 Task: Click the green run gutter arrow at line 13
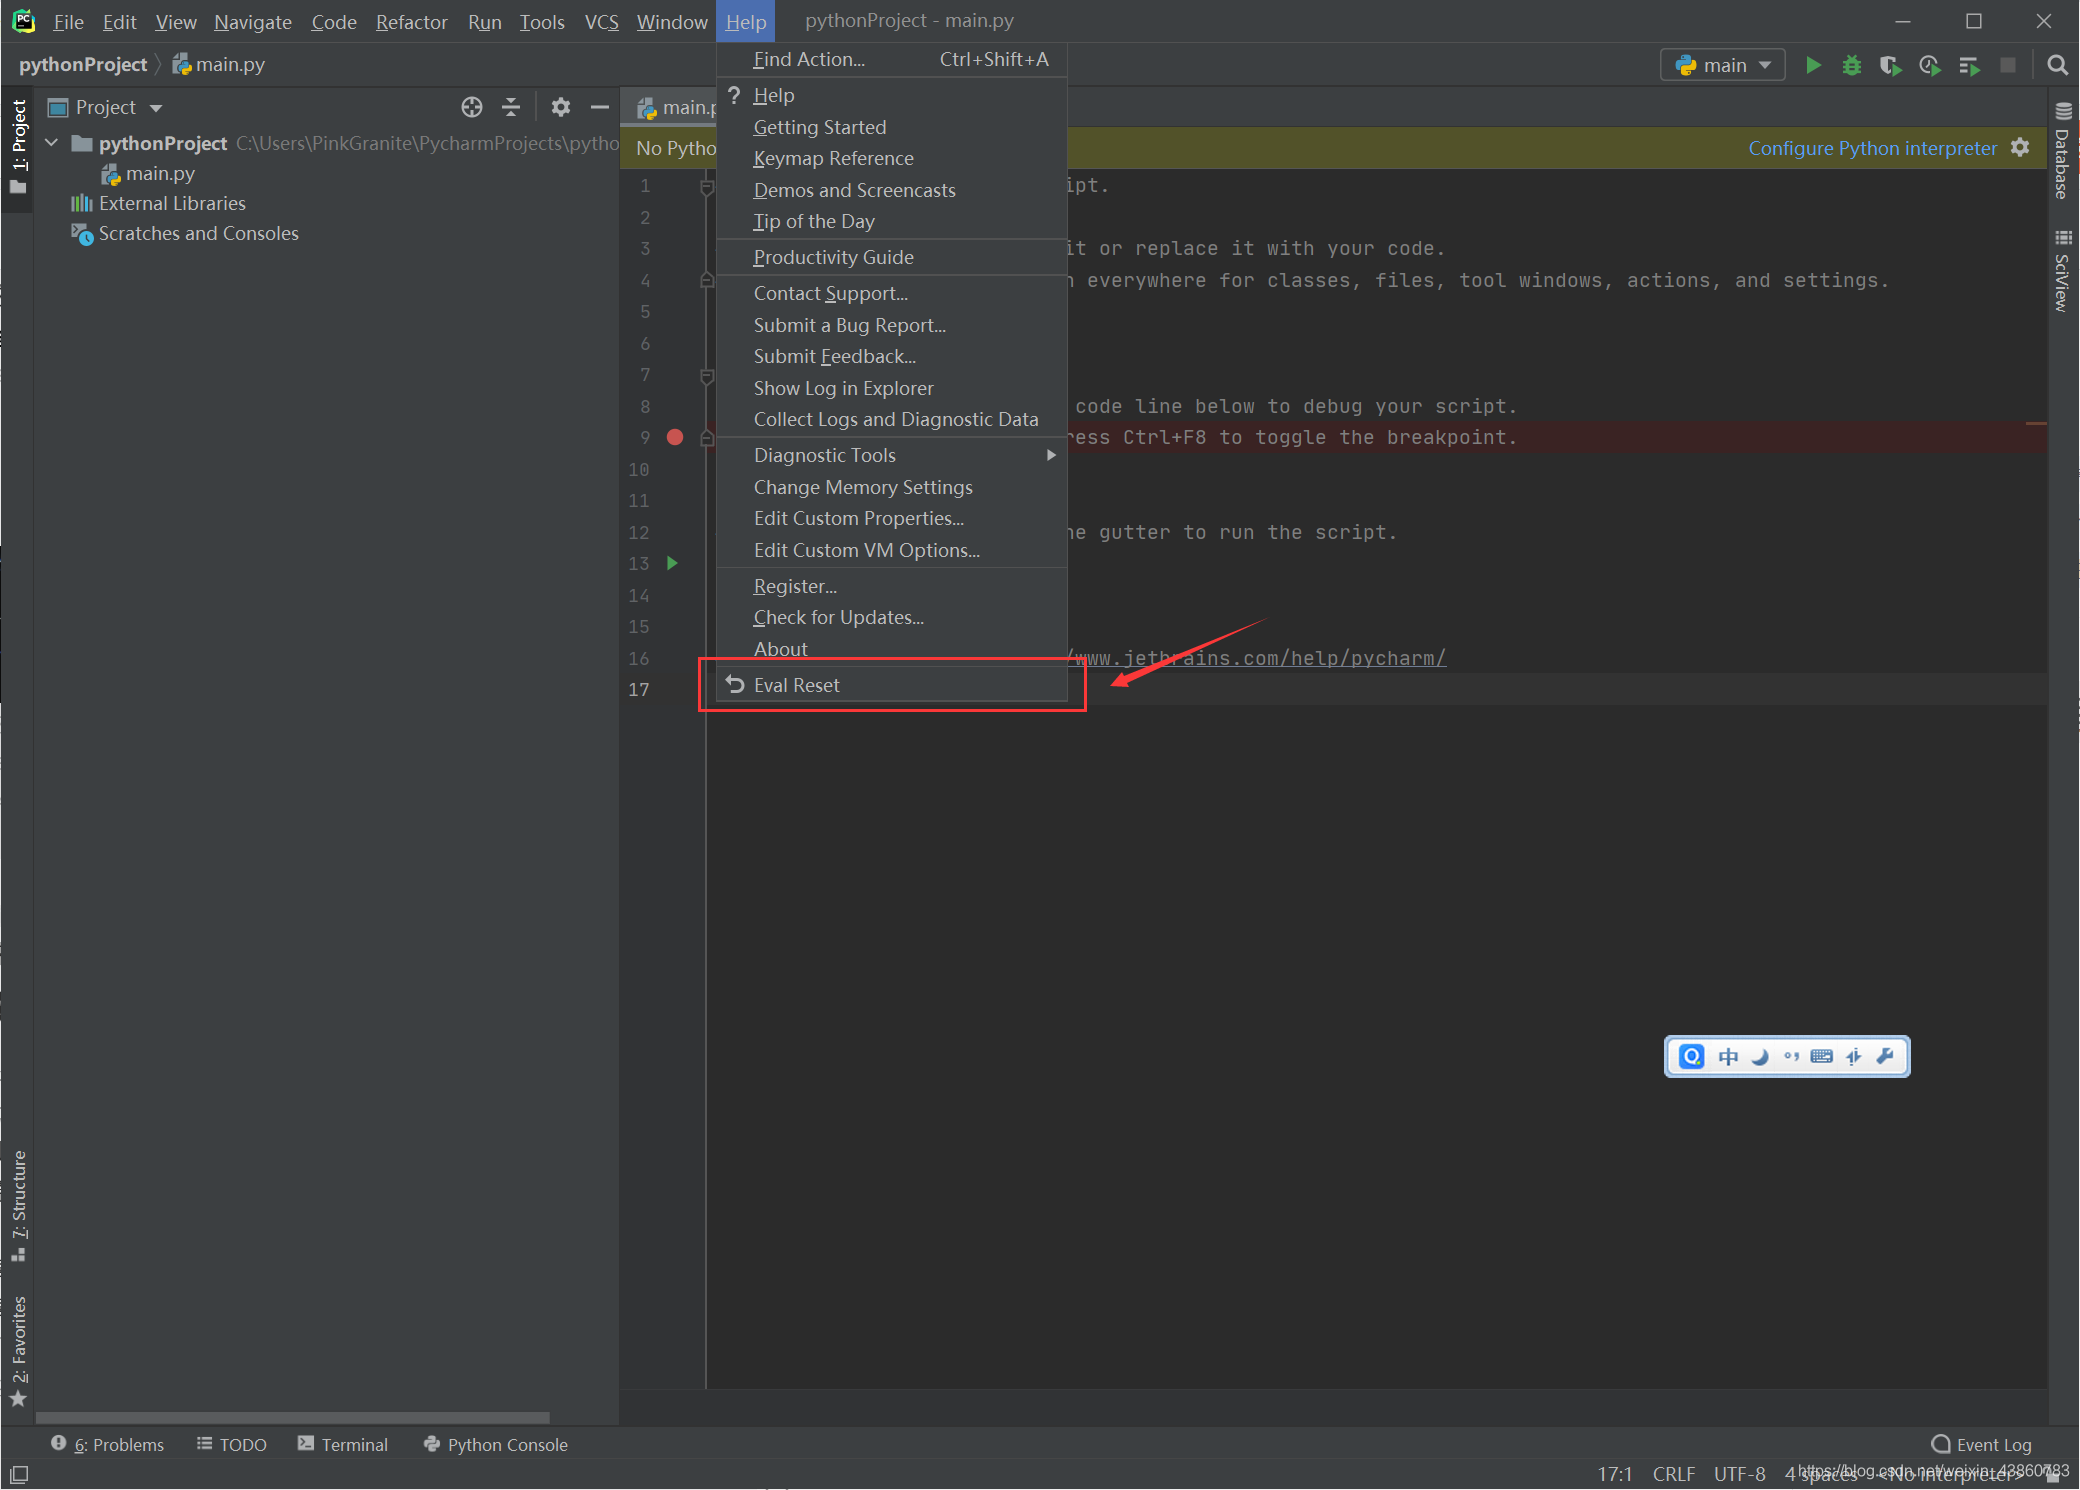672,563
